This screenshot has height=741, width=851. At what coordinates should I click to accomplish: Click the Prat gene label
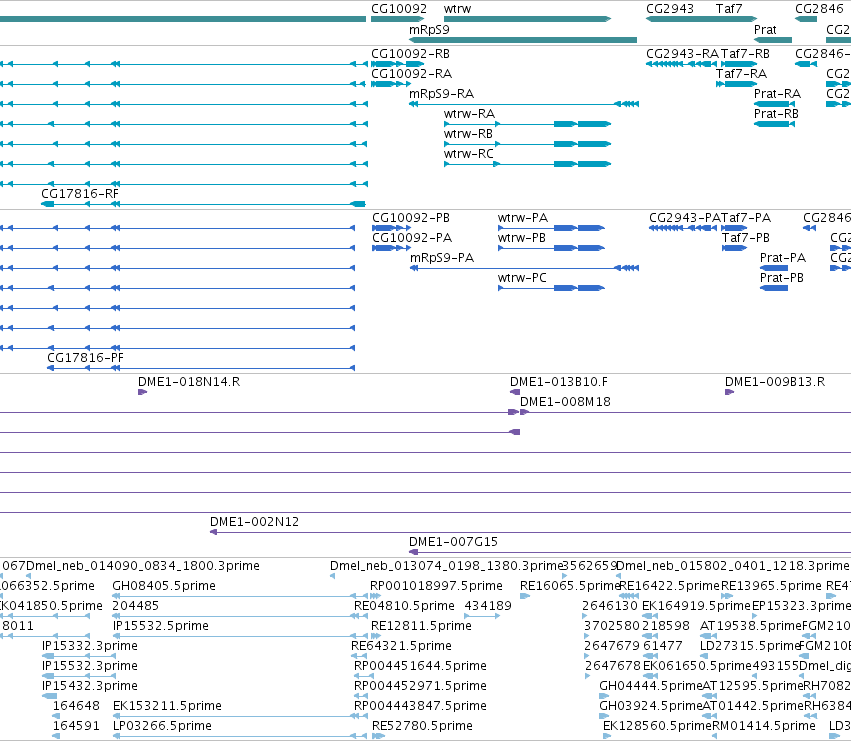(x=765, y=30)
